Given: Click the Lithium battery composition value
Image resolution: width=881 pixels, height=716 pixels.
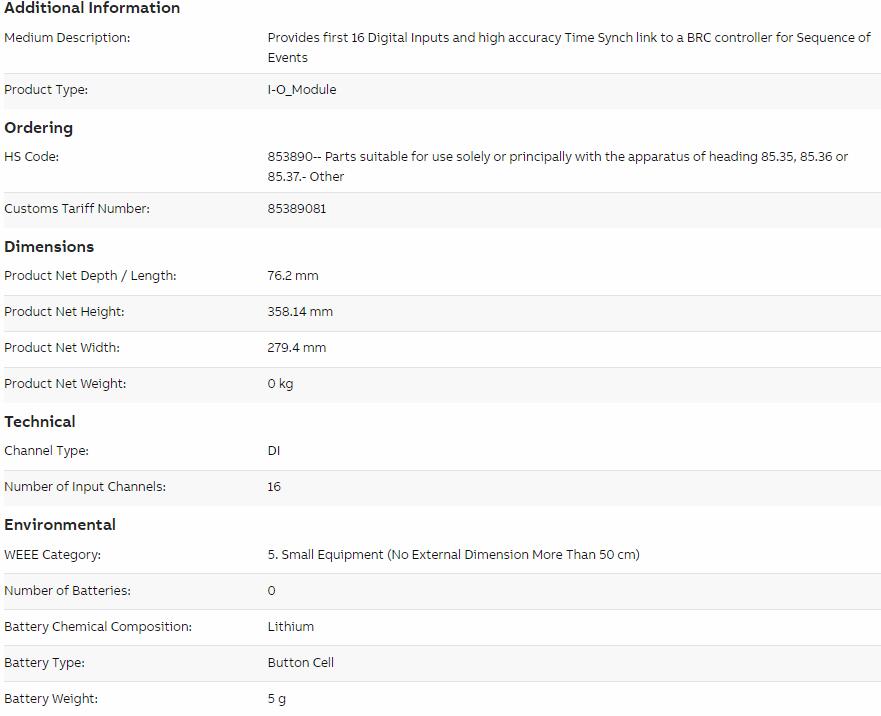Looking at the screenshot, I should click(290, 627).
